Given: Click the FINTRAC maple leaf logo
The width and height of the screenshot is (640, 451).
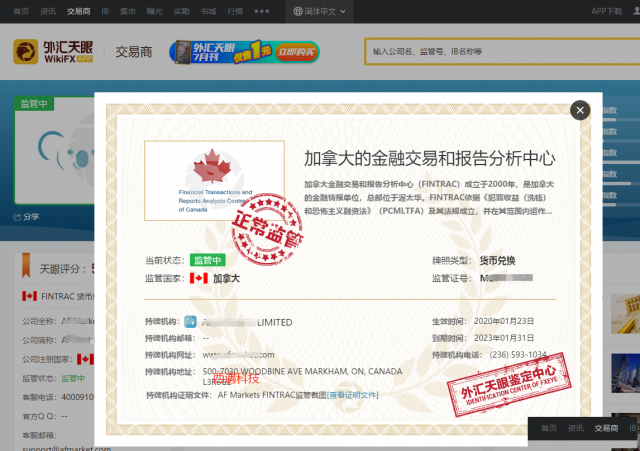Looking at the screenshot, I should pyautogui.click(x=210, y=167).
